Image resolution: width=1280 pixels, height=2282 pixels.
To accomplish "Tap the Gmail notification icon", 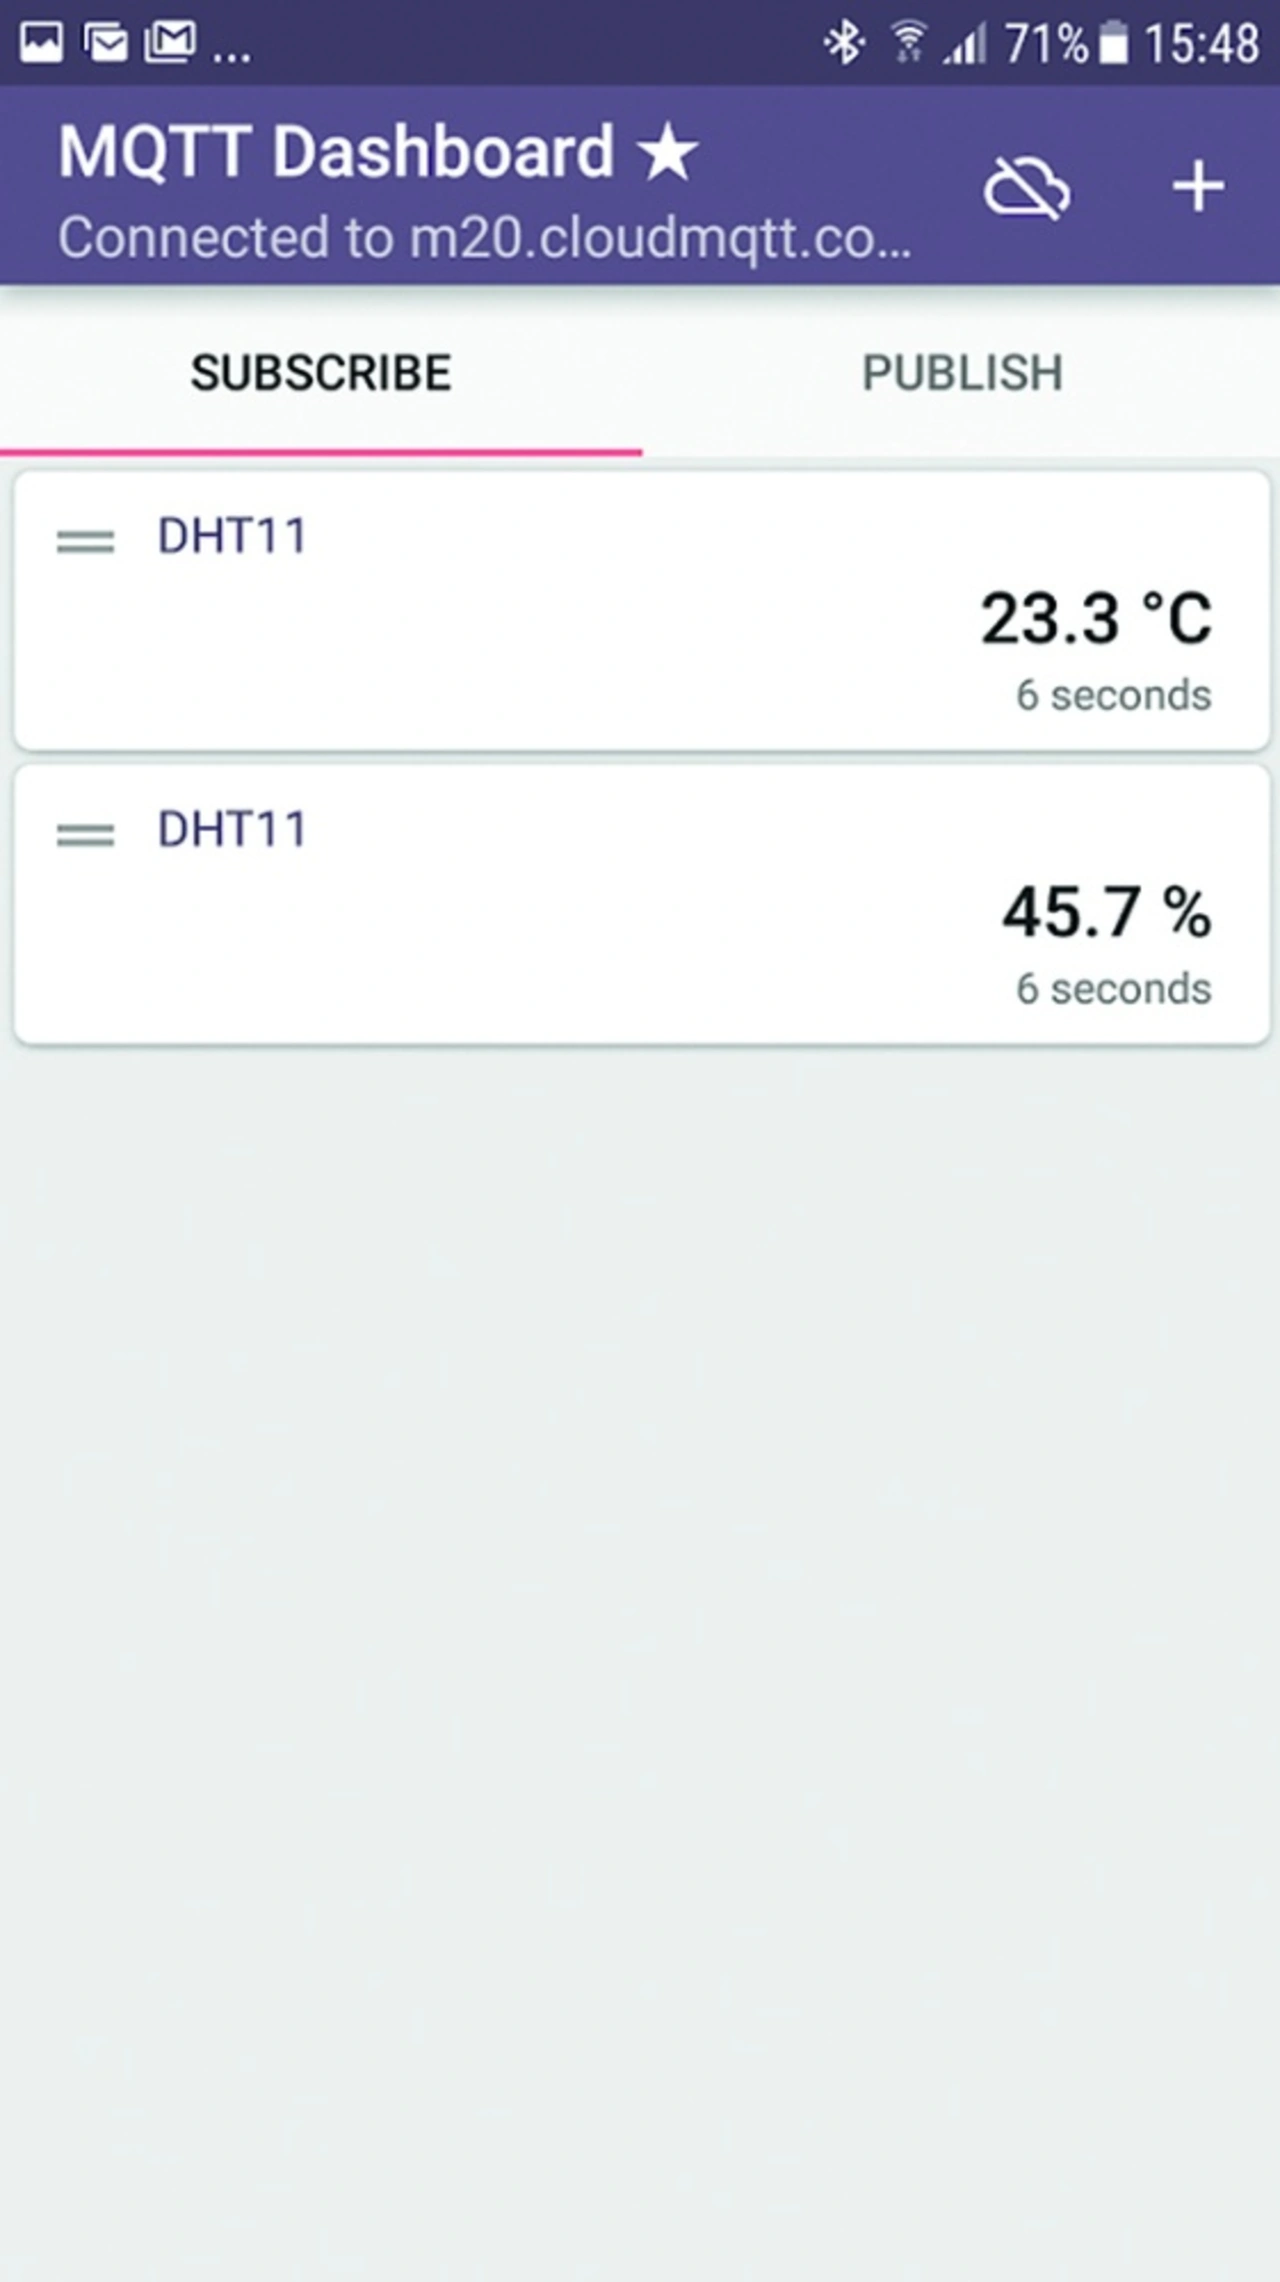I will [x=169, y=43].
